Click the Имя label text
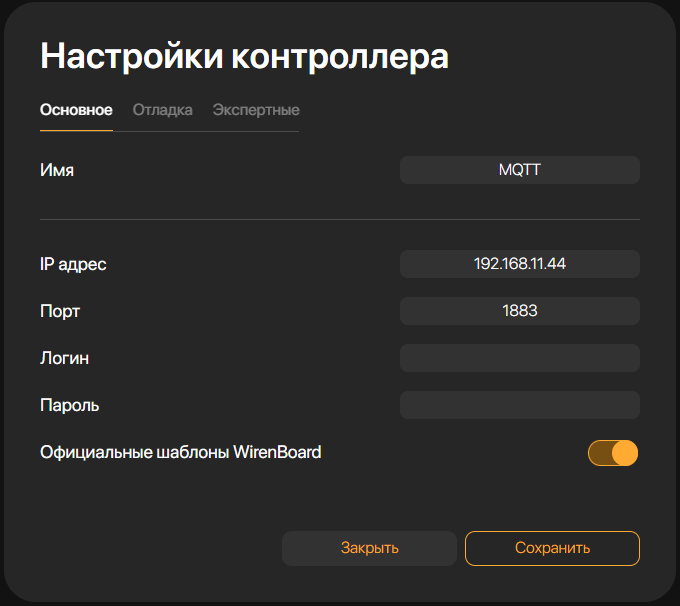This screenshot has height=606, width=680. tap(57, 171)
